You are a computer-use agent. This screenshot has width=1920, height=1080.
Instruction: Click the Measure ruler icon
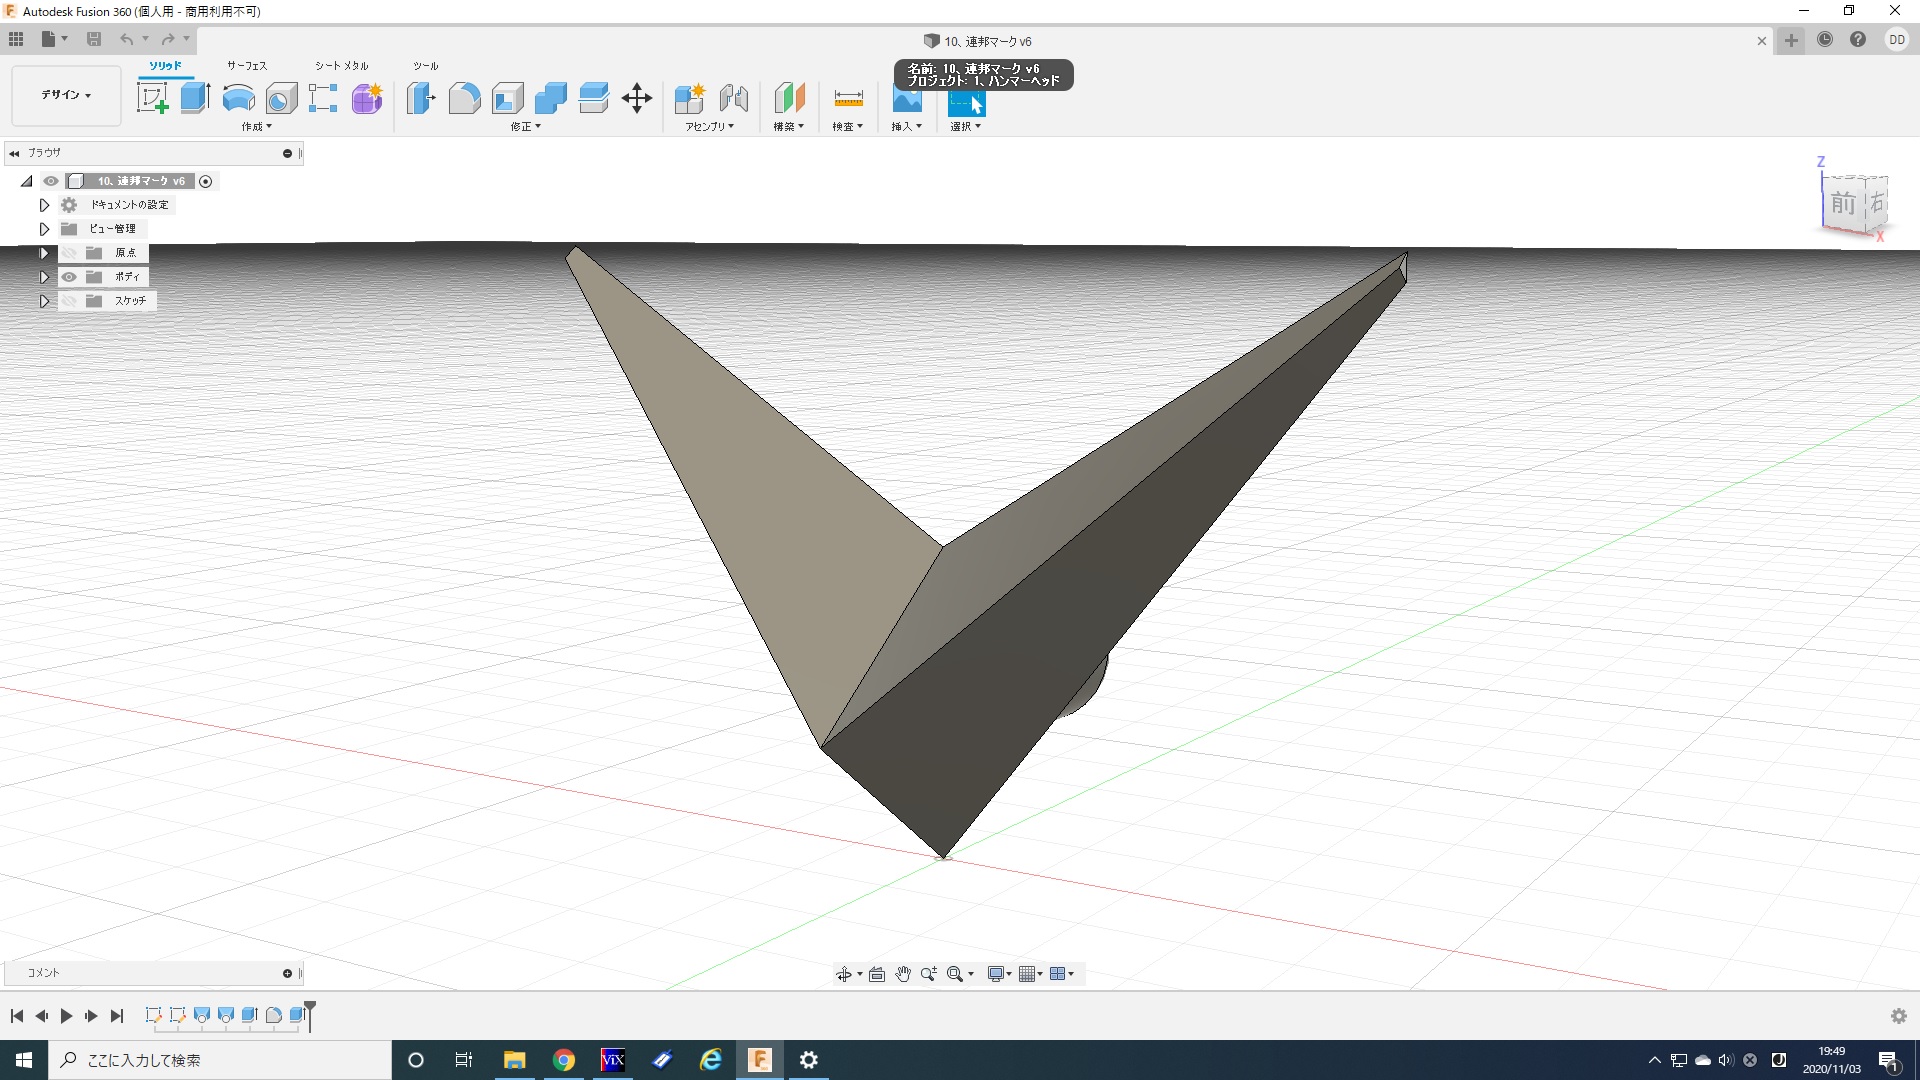[848, 98]
